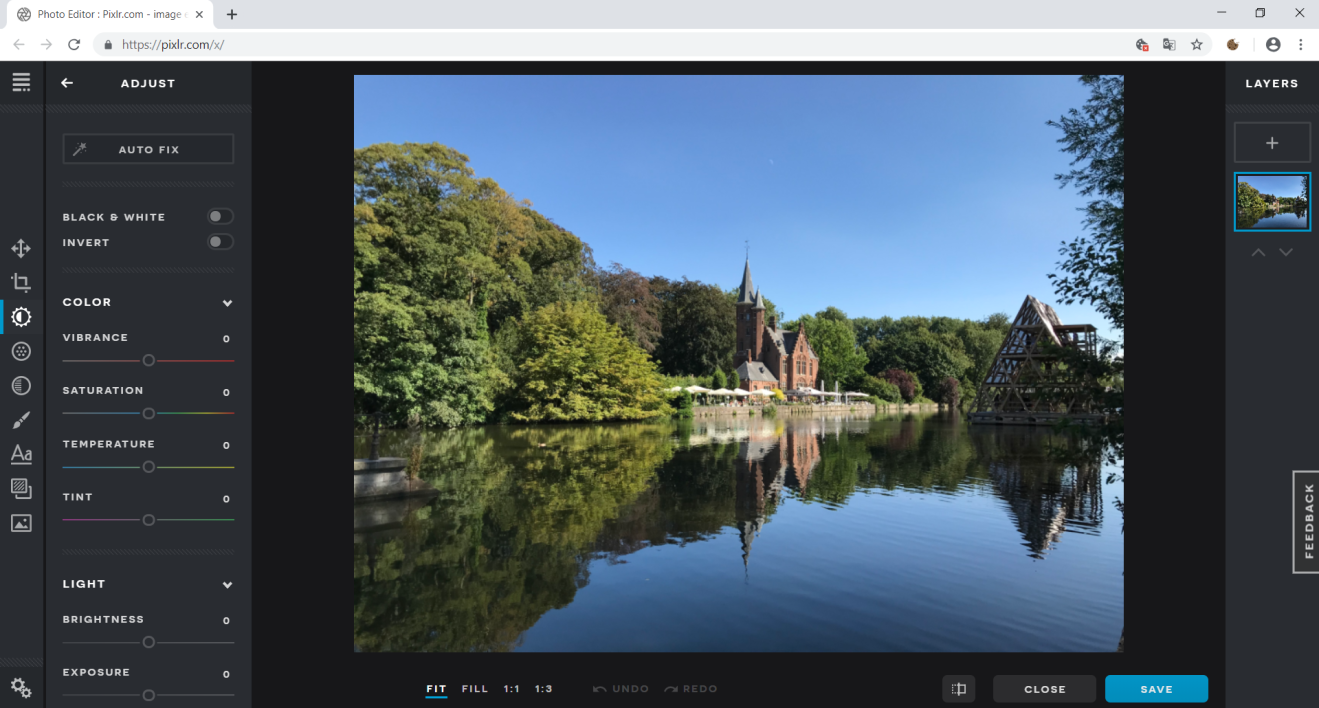Select the Draw brush tool
The height and width of the screenshot is (708, 1319).
pos(21,420)
